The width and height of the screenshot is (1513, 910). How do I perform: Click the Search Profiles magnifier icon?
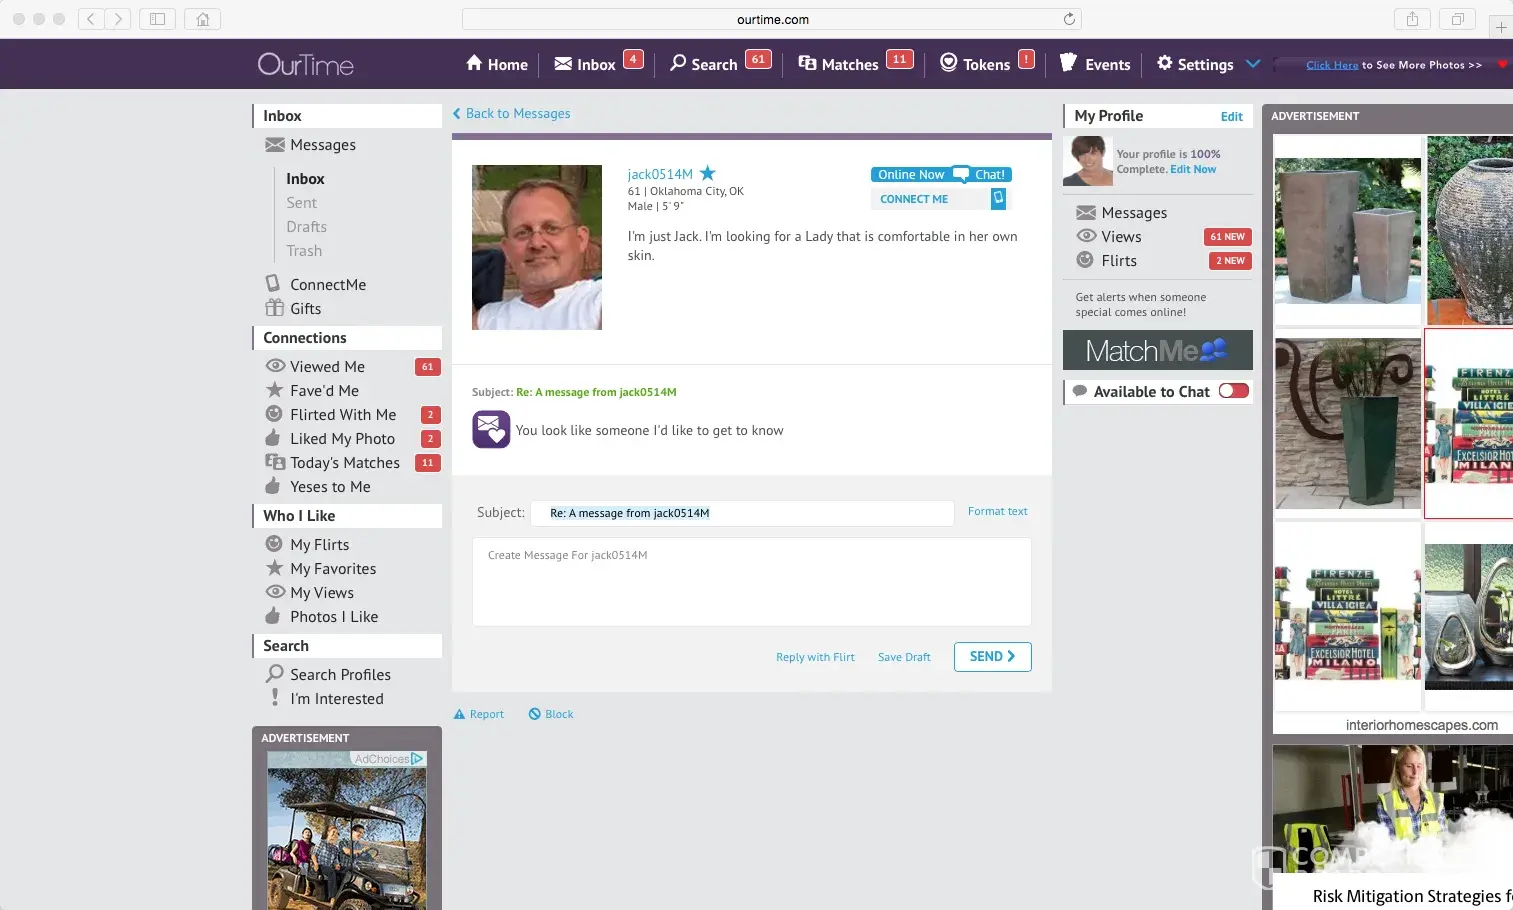tap(274, 674)
